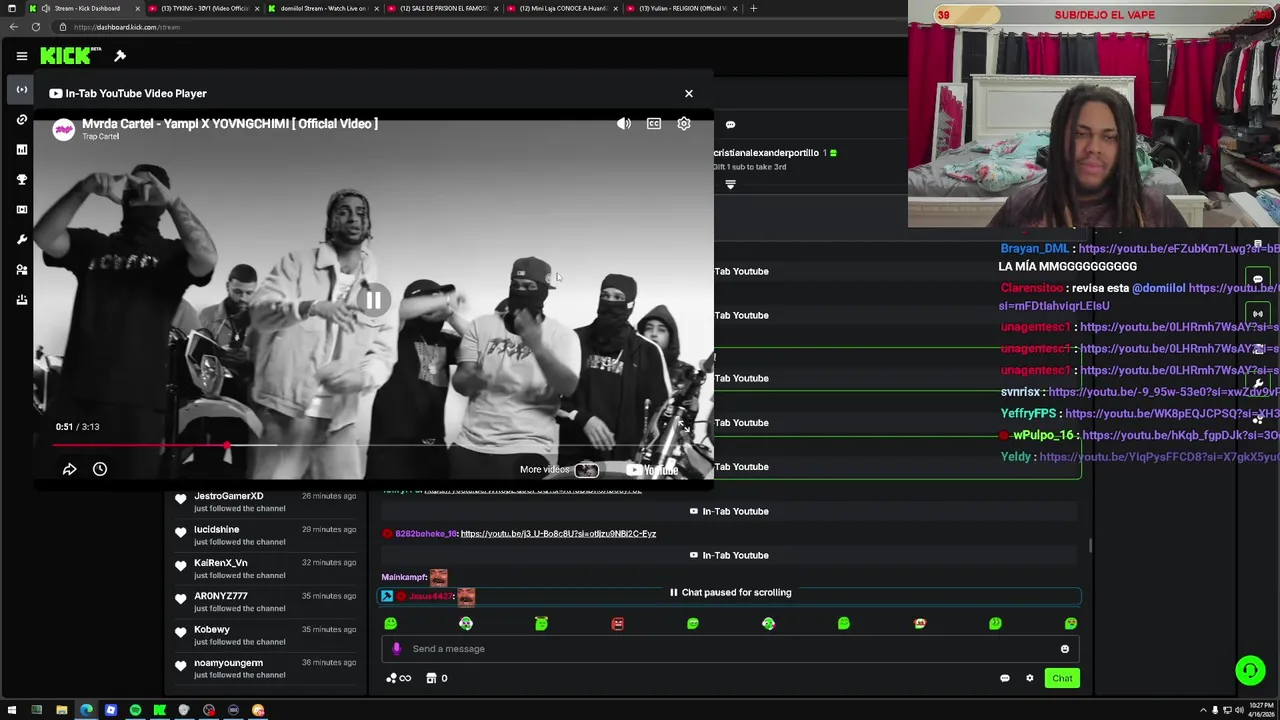Click the funnel icon under Gift 1 sub
This screenshot has width=1280, height=720.
pyautogui.click(x=730, y=185)
